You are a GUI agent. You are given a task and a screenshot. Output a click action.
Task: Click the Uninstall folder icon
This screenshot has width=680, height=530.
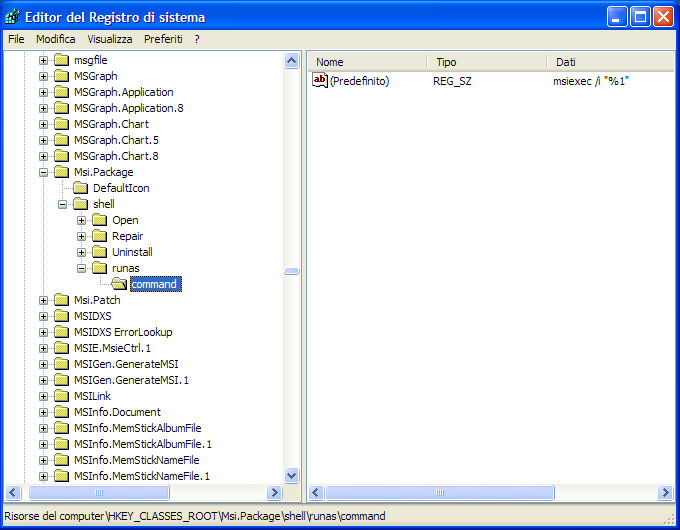point(100,252)
